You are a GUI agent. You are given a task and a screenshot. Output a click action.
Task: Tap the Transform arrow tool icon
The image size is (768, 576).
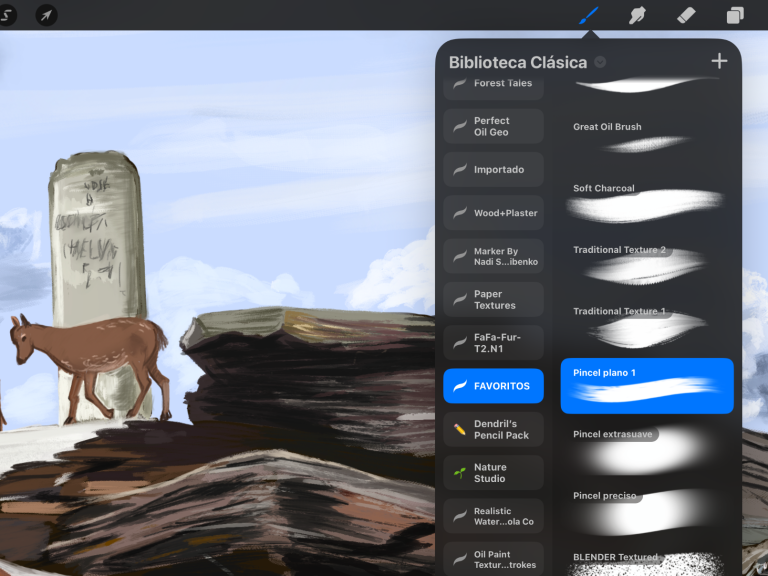[46, 15]
